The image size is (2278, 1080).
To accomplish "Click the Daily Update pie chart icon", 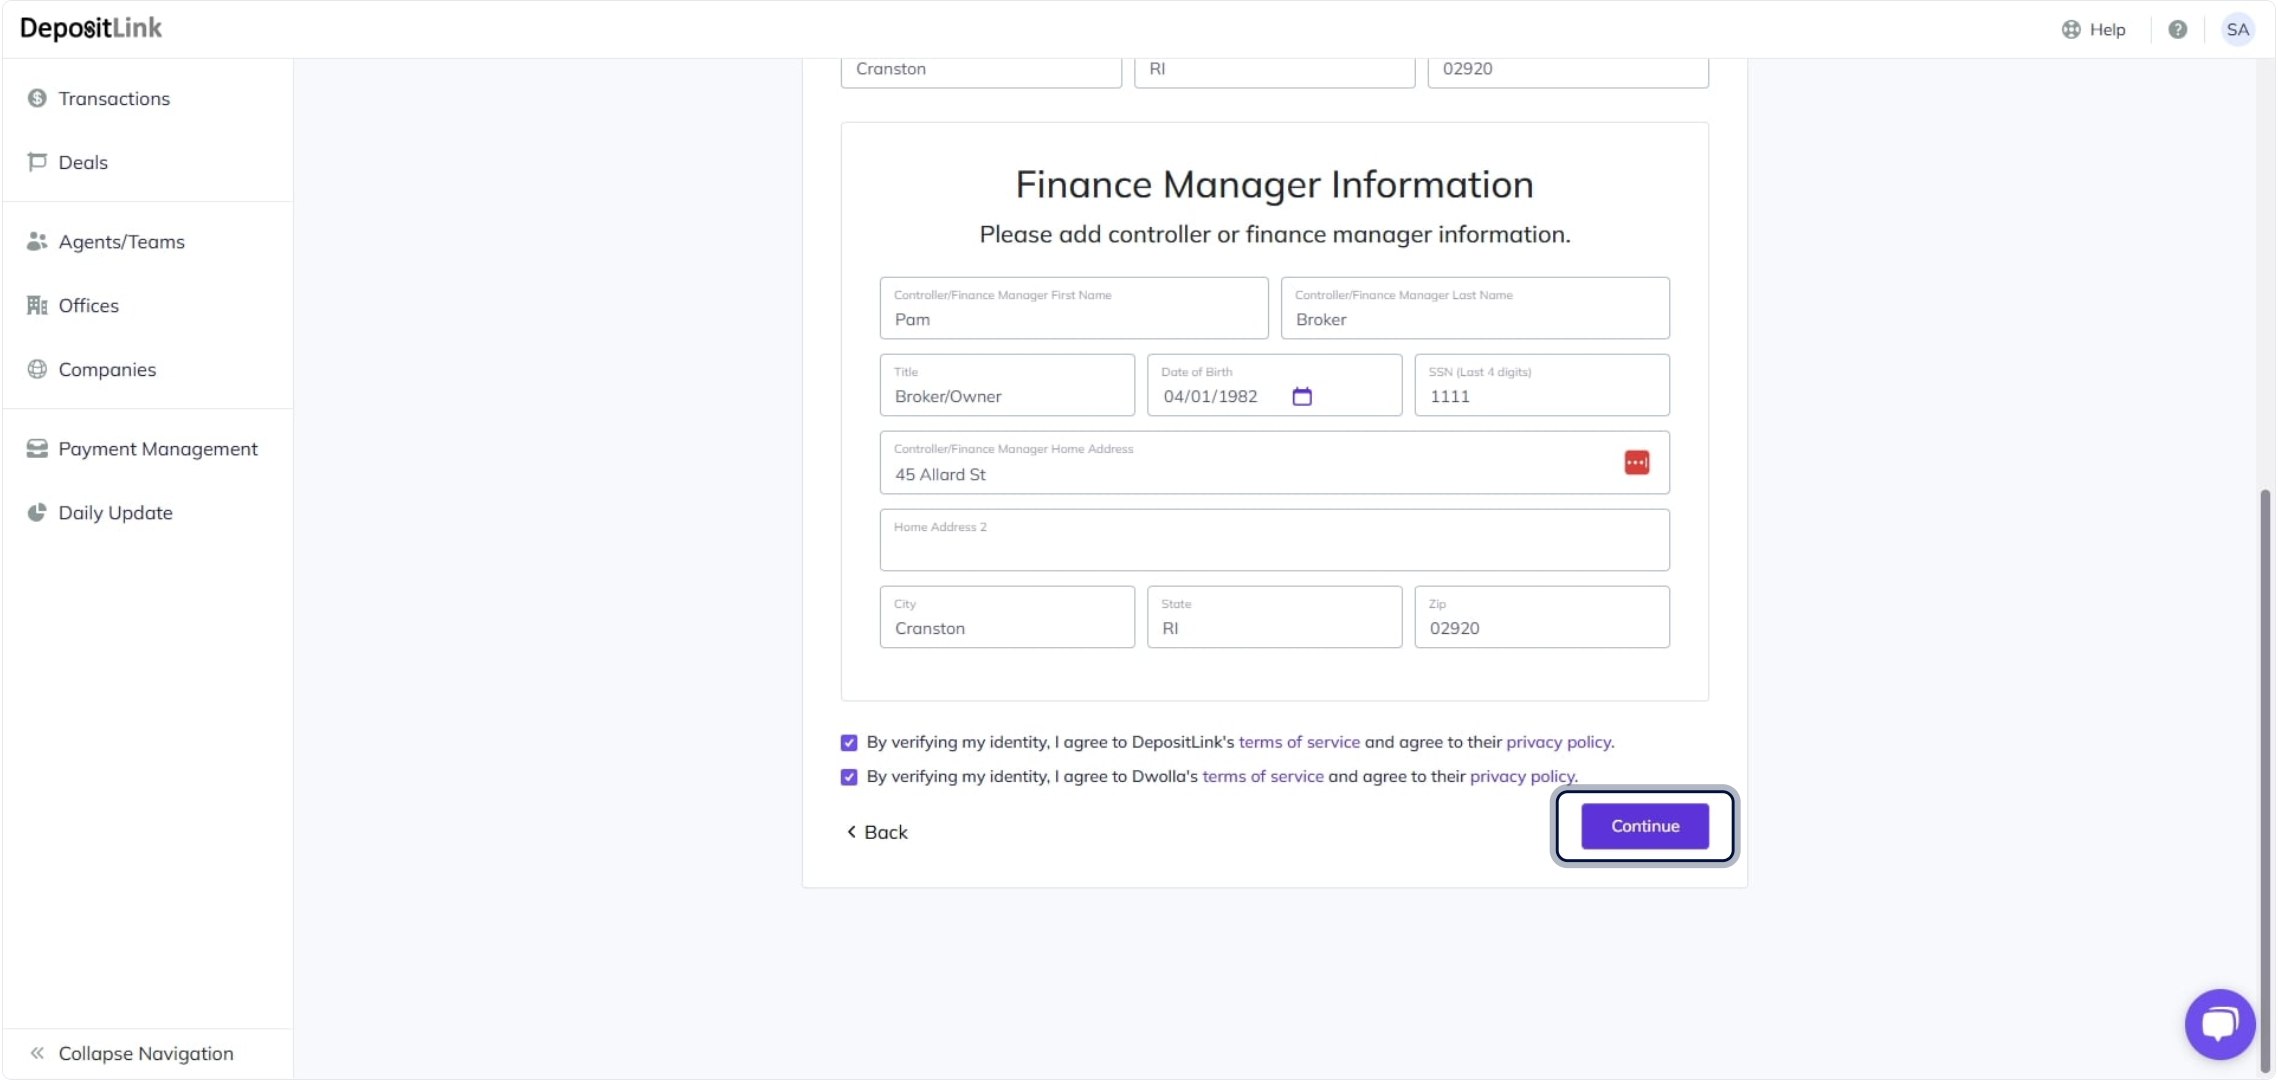I will (x=37, y=513).
